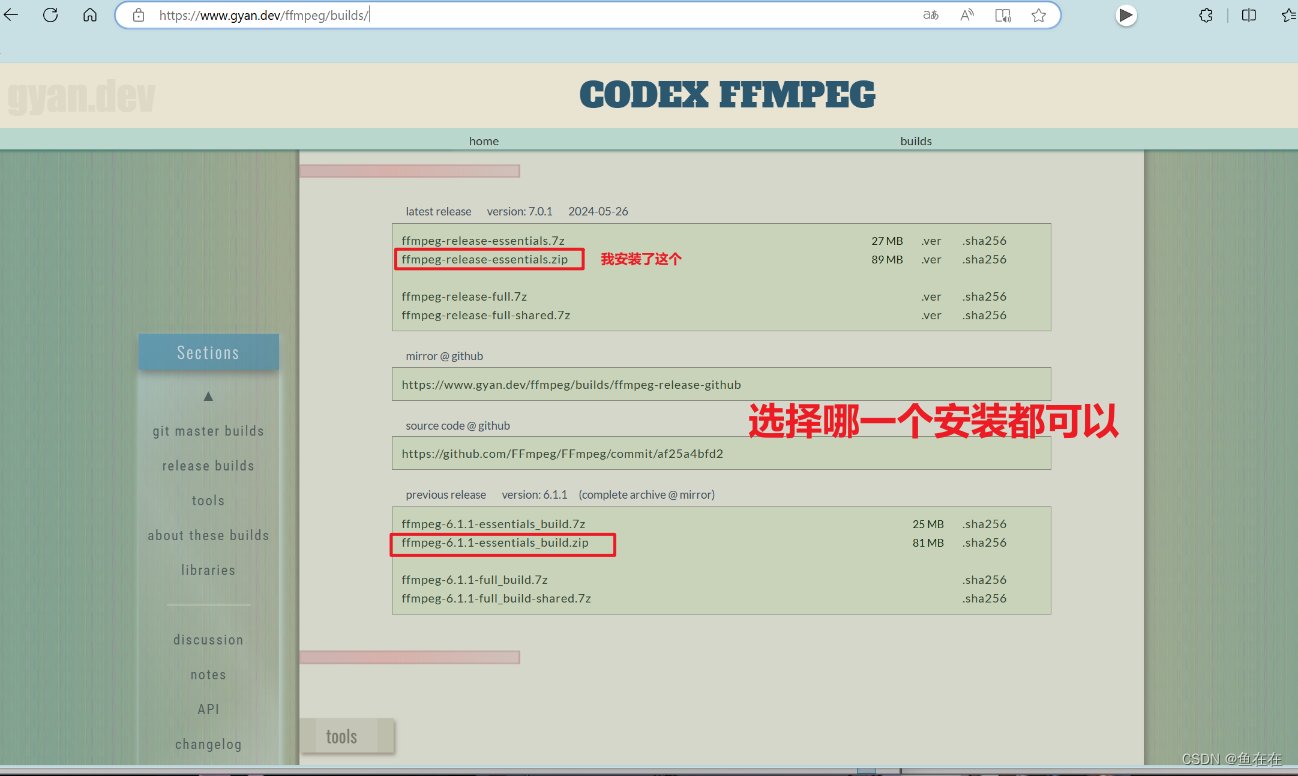Go back using browser back arrow
The image size is (1298, 776).
point(12,15)
